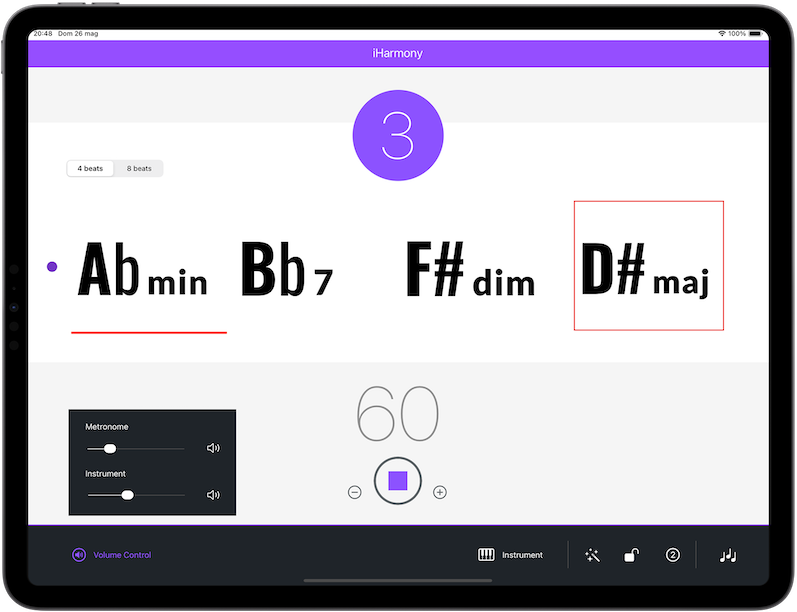797x612 pixels.
Task: Select the F# dim chord
Action: point(471,269)
